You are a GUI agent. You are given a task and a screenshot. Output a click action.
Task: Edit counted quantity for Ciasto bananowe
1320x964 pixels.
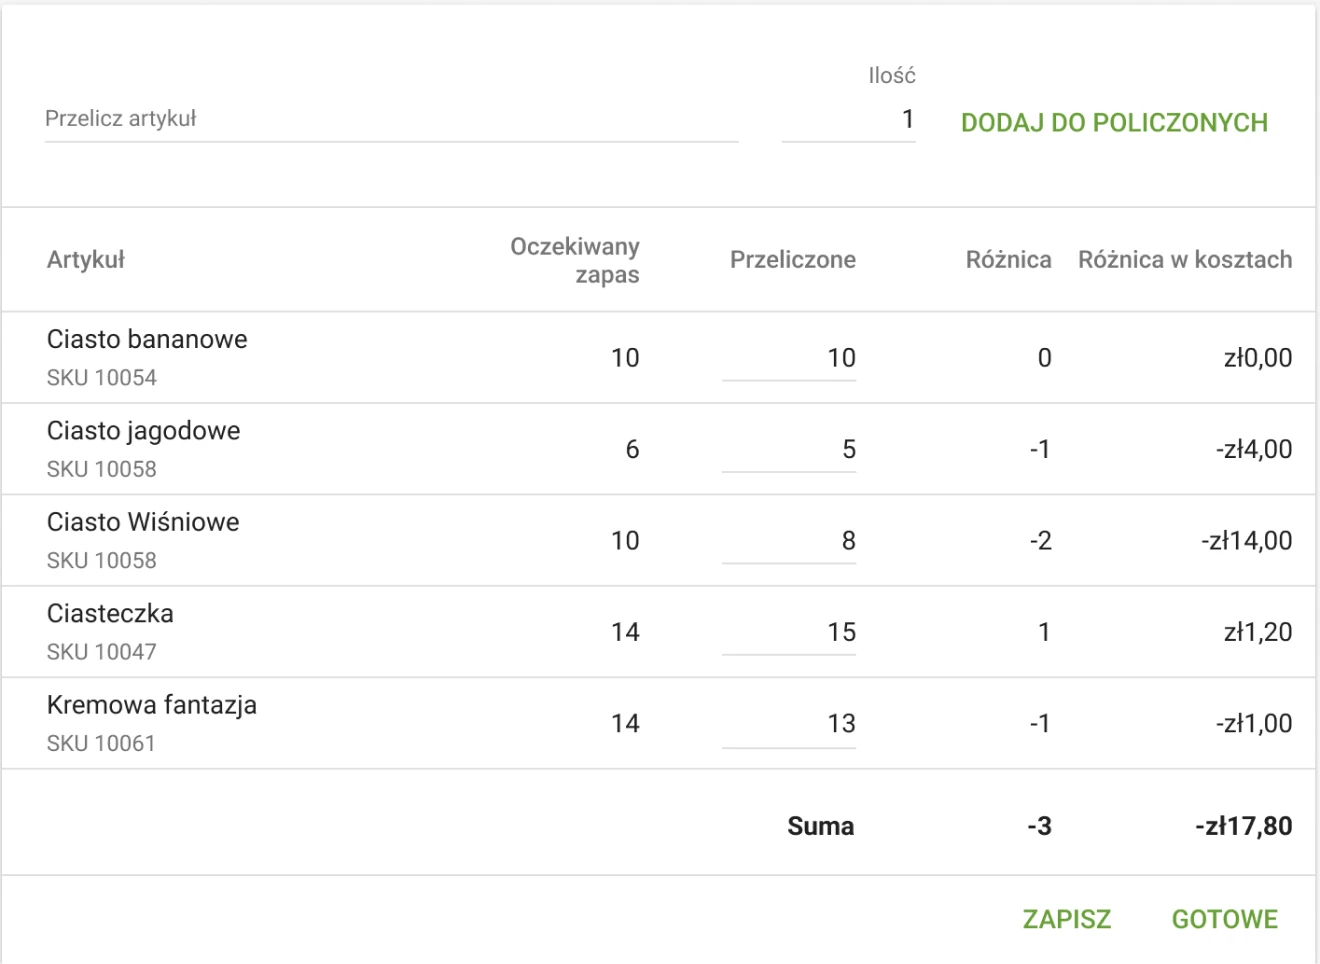789,358
